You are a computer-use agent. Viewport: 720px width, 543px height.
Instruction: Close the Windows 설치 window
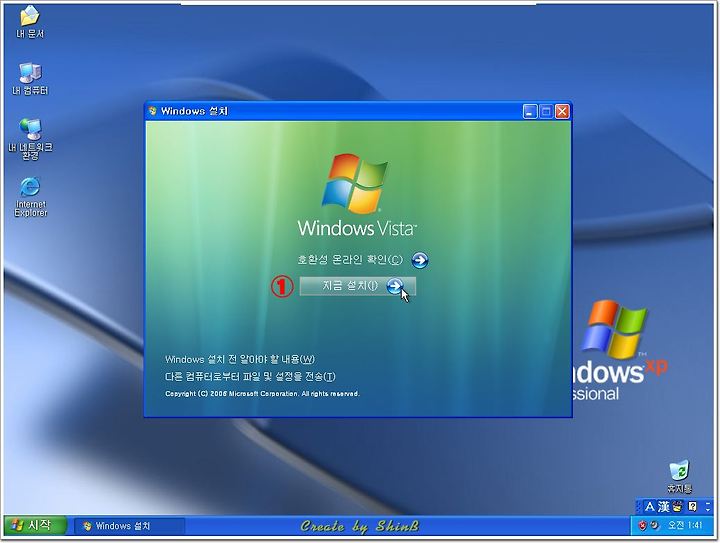pos(562,112)
